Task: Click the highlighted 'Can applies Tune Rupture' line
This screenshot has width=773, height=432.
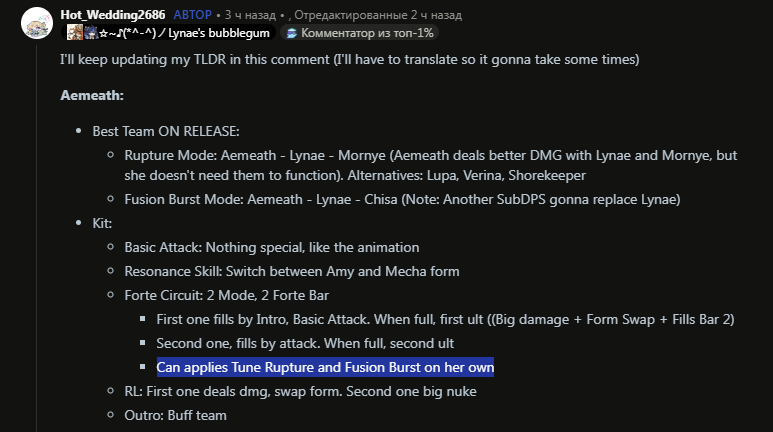Action: [325, 367]
